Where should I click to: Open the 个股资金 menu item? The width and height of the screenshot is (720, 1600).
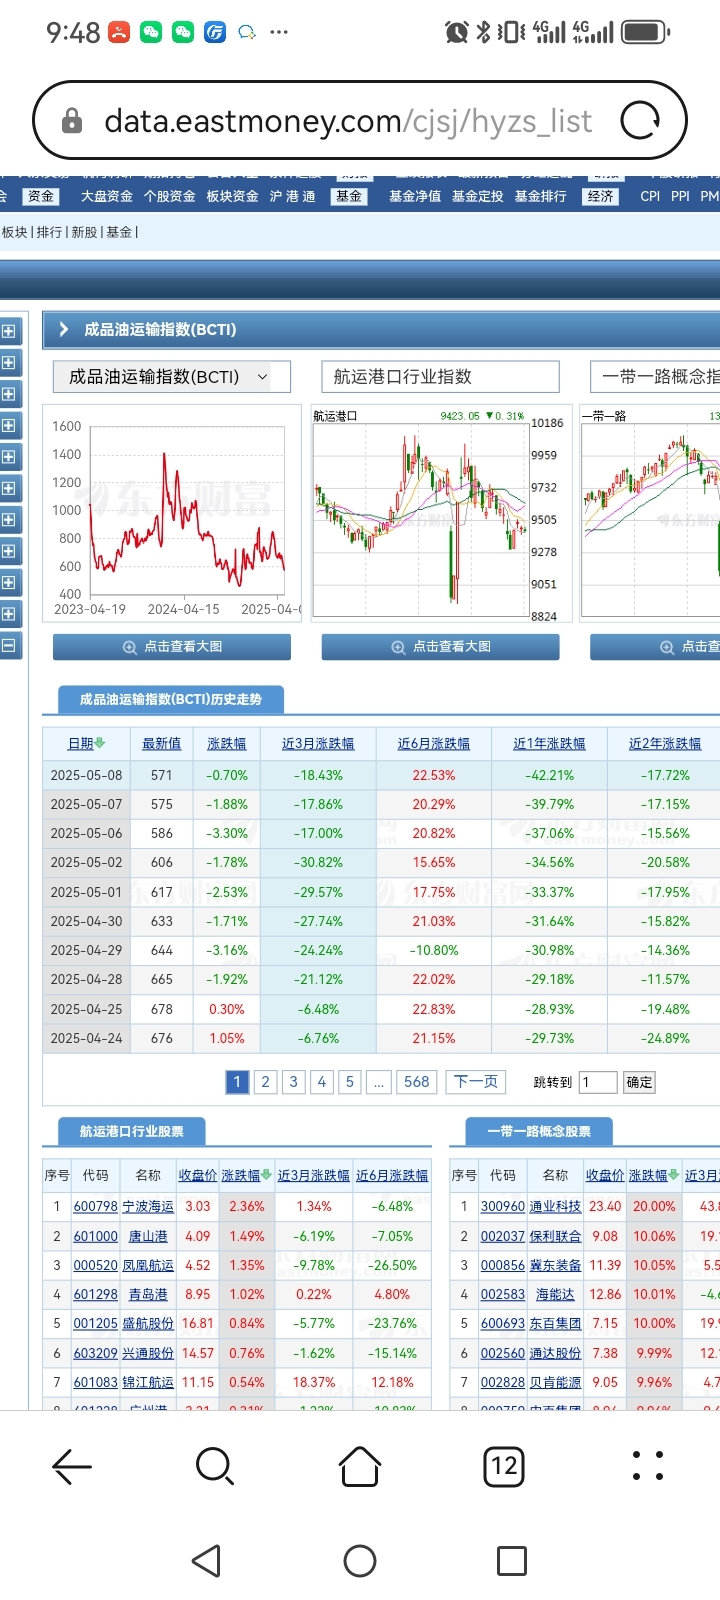coord(170,196)
